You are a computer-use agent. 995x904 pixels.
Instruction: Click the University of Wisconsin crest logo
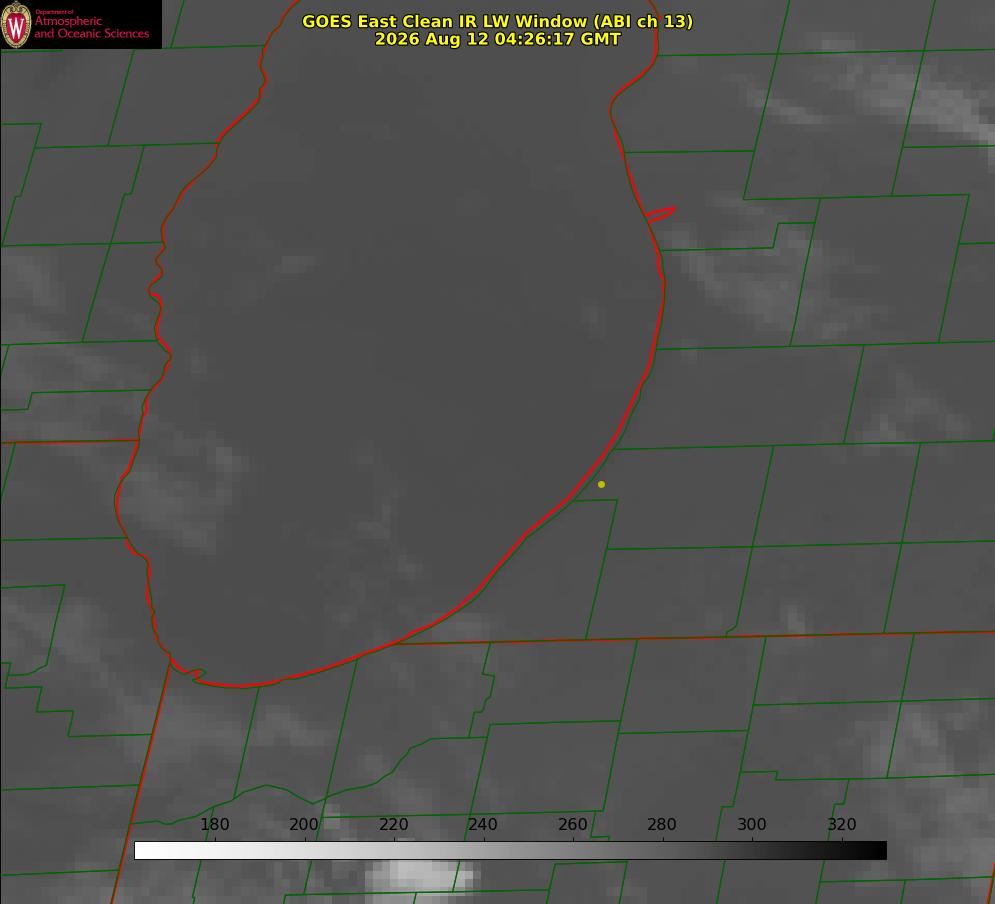click(x=16, y=24)
